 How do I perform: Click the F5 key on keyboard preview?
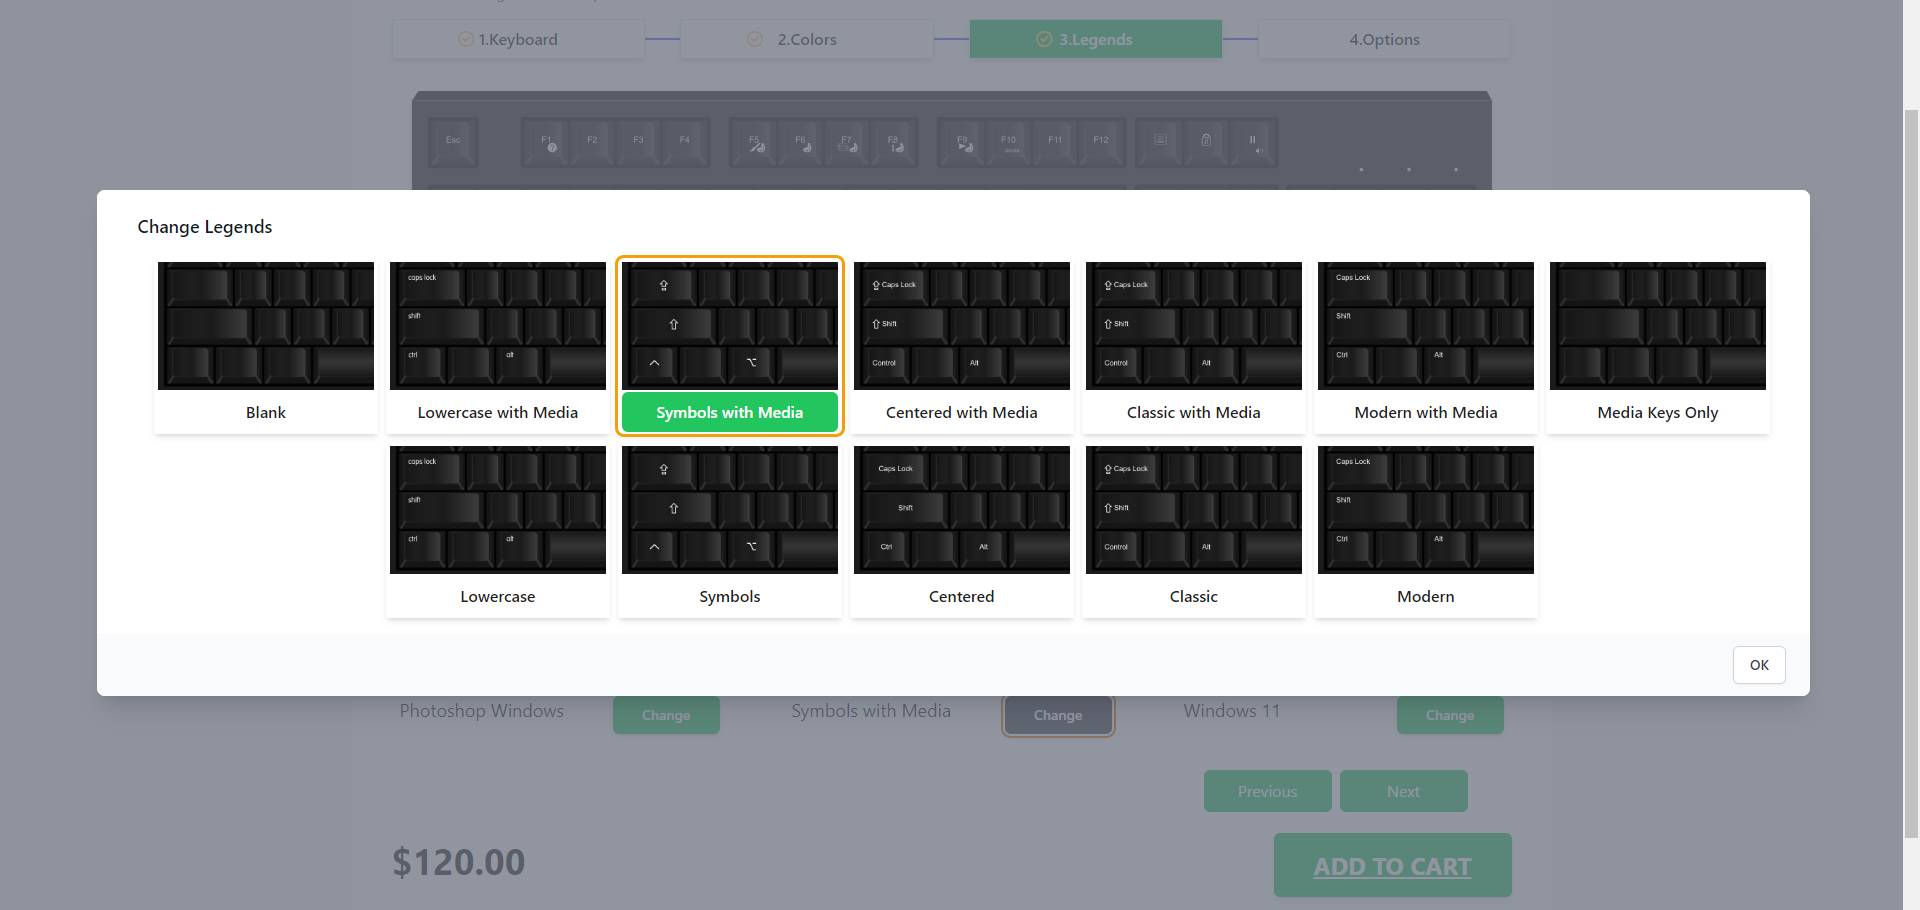click(754, 142)
